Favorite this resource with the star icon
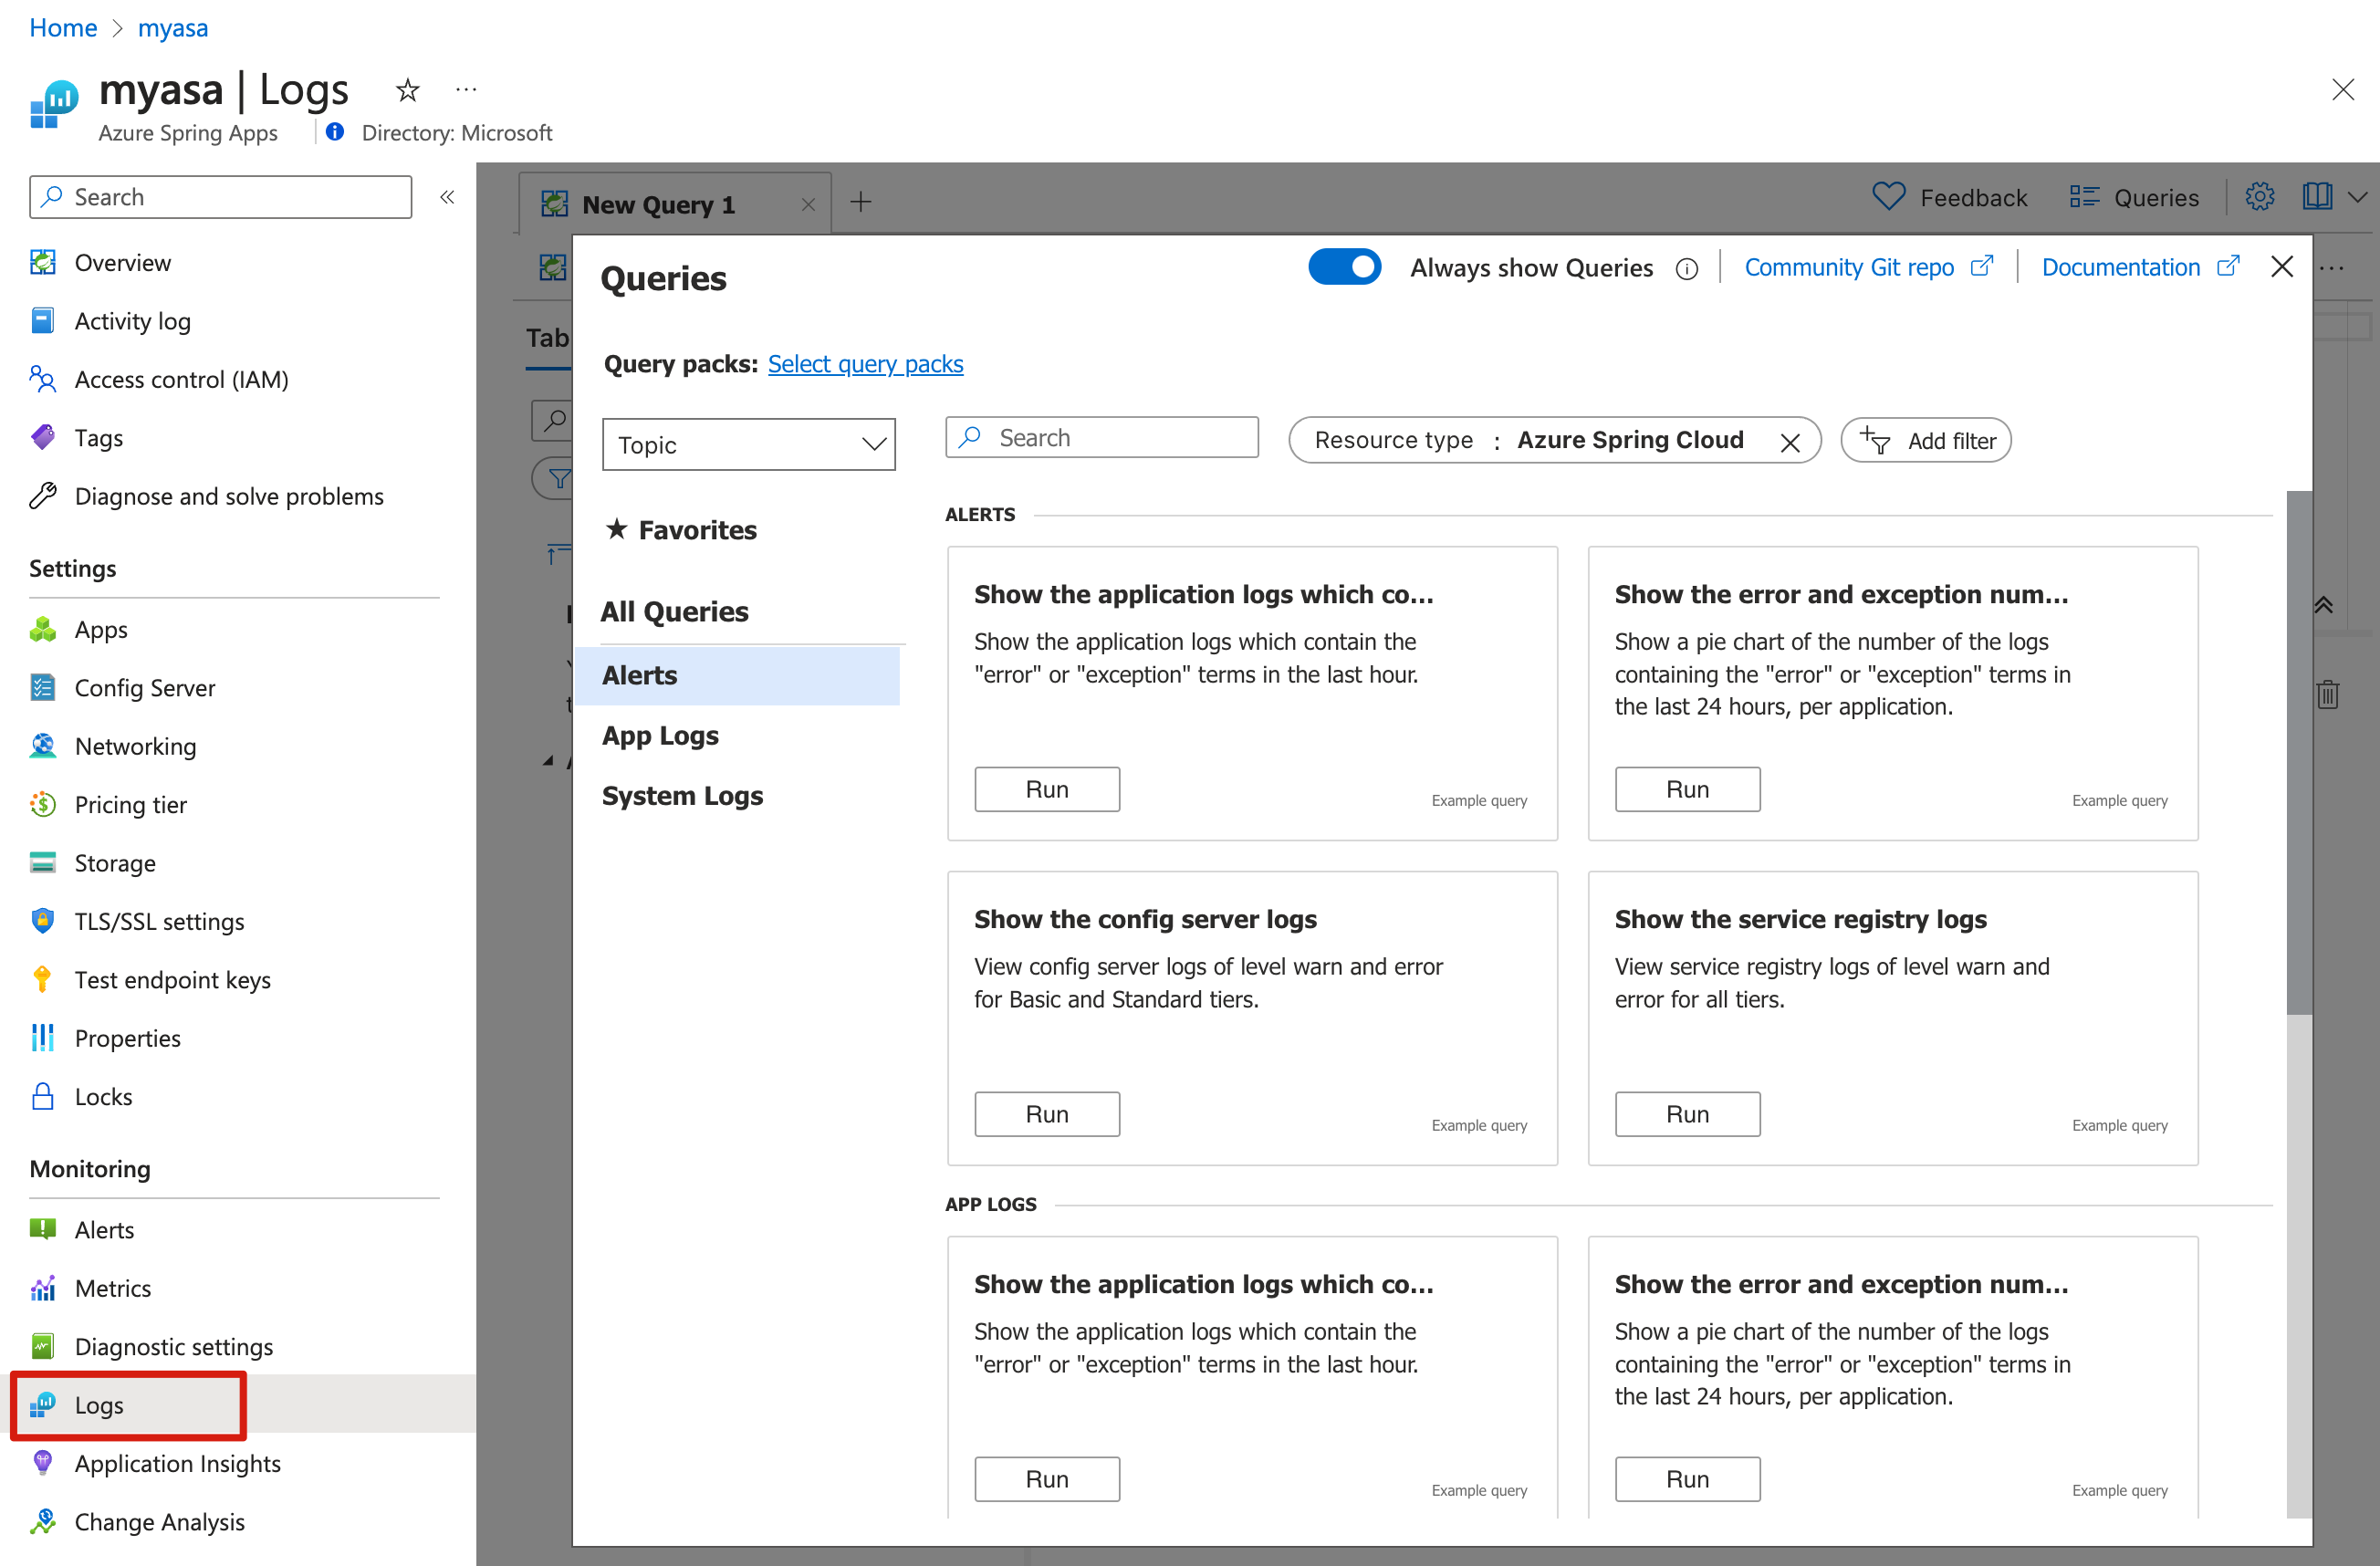 [407, 90]
